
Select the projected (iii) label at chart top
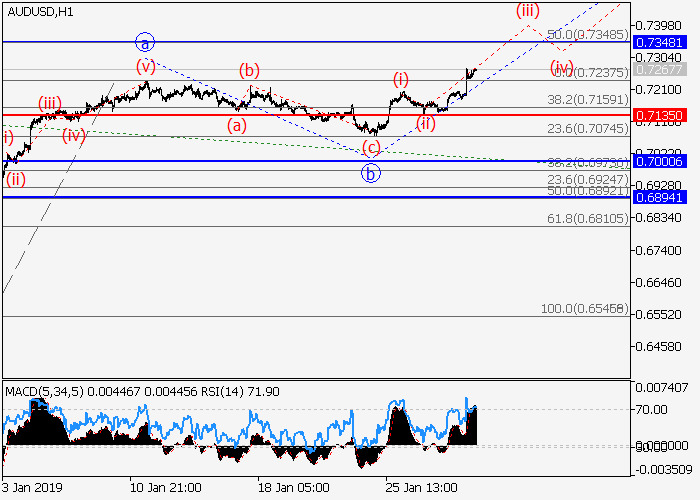click(528, 11)
